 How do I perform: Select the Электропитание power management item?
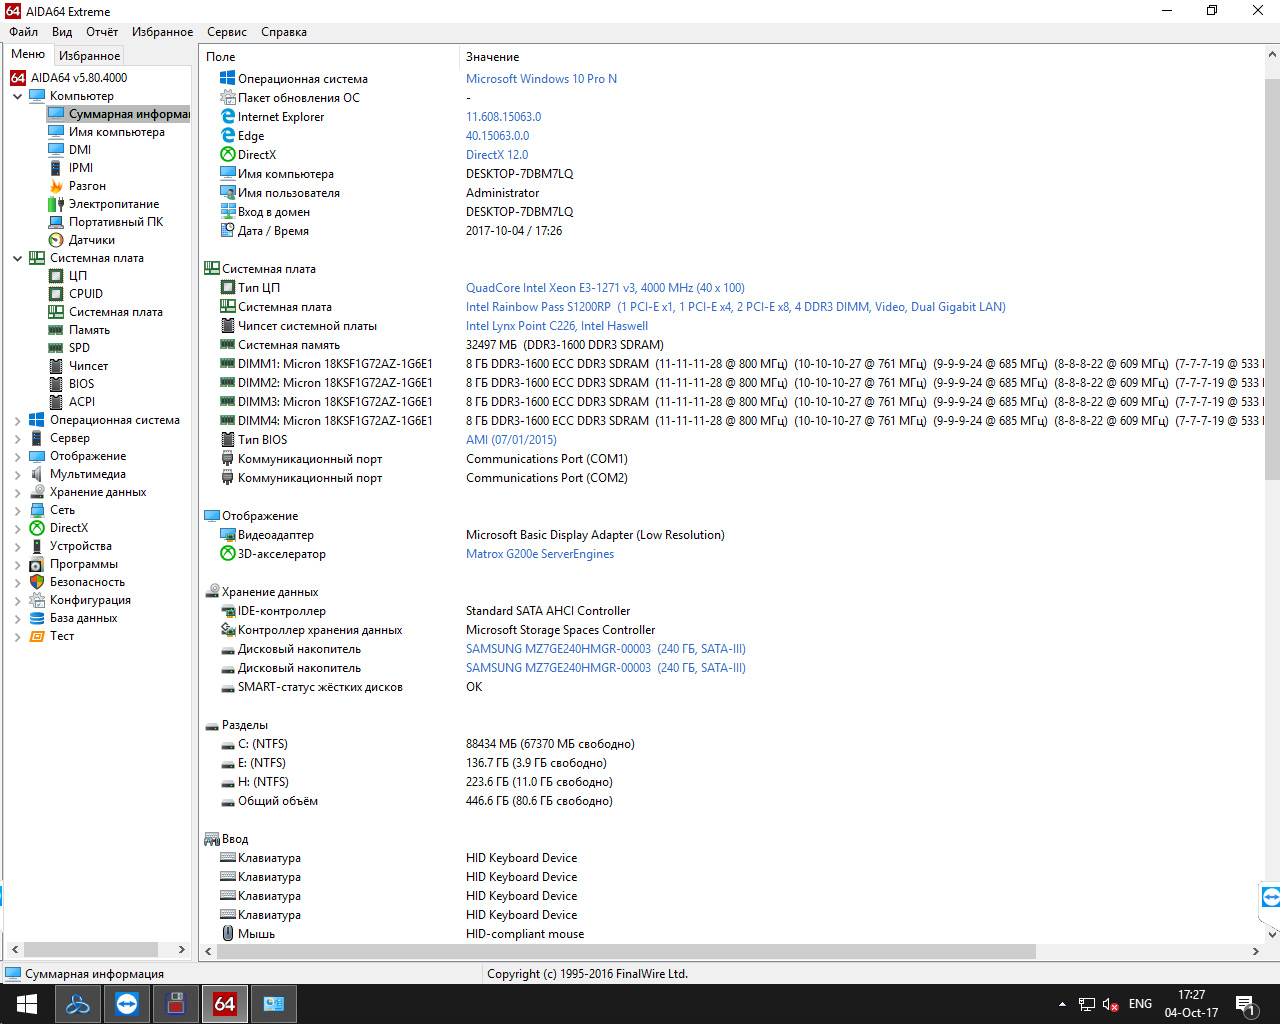pos(114,204)
